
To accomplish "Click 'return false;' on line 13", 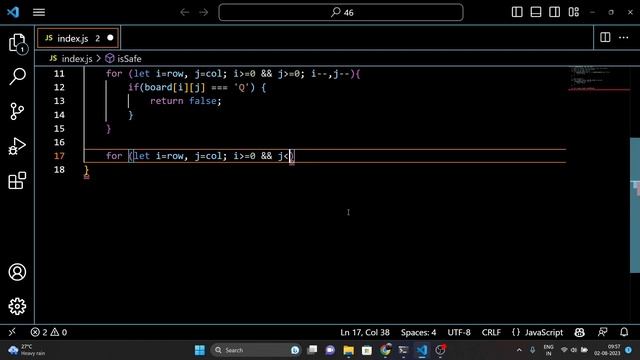I will [186, 101].
